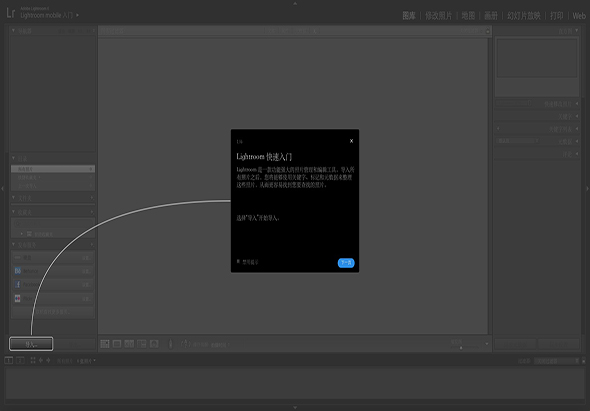Open the Web module

click(579, 16)
